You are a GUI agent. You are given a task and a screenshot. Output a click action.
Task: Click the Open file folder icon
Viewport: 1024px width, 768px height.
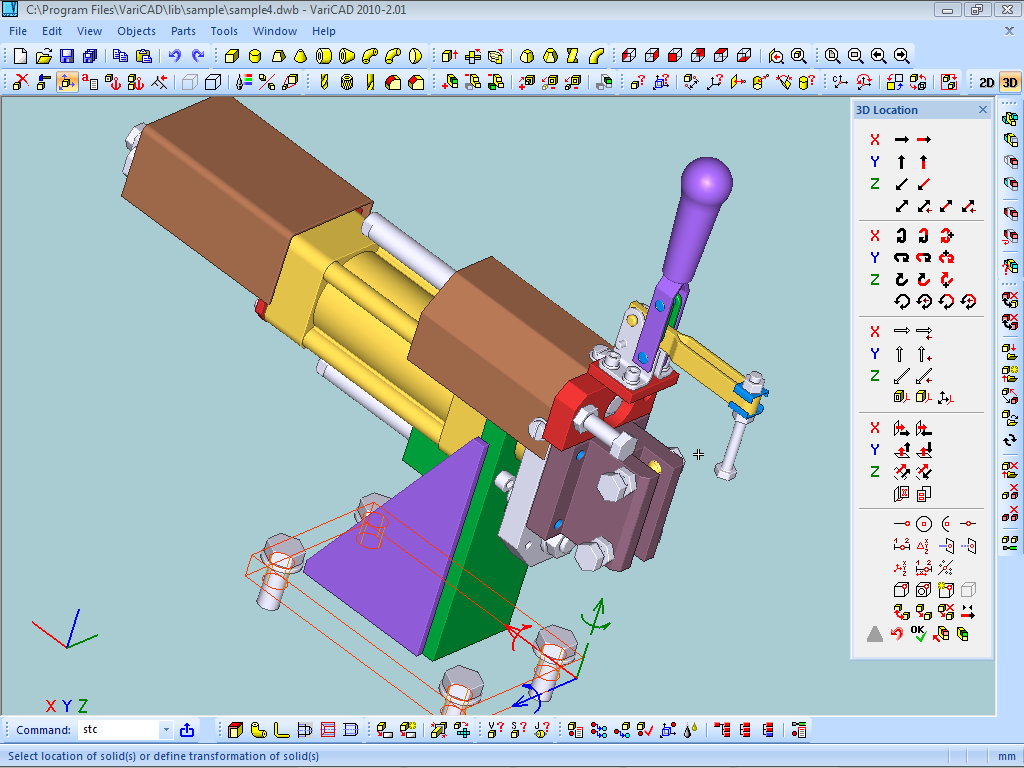(x=44, y=56)
